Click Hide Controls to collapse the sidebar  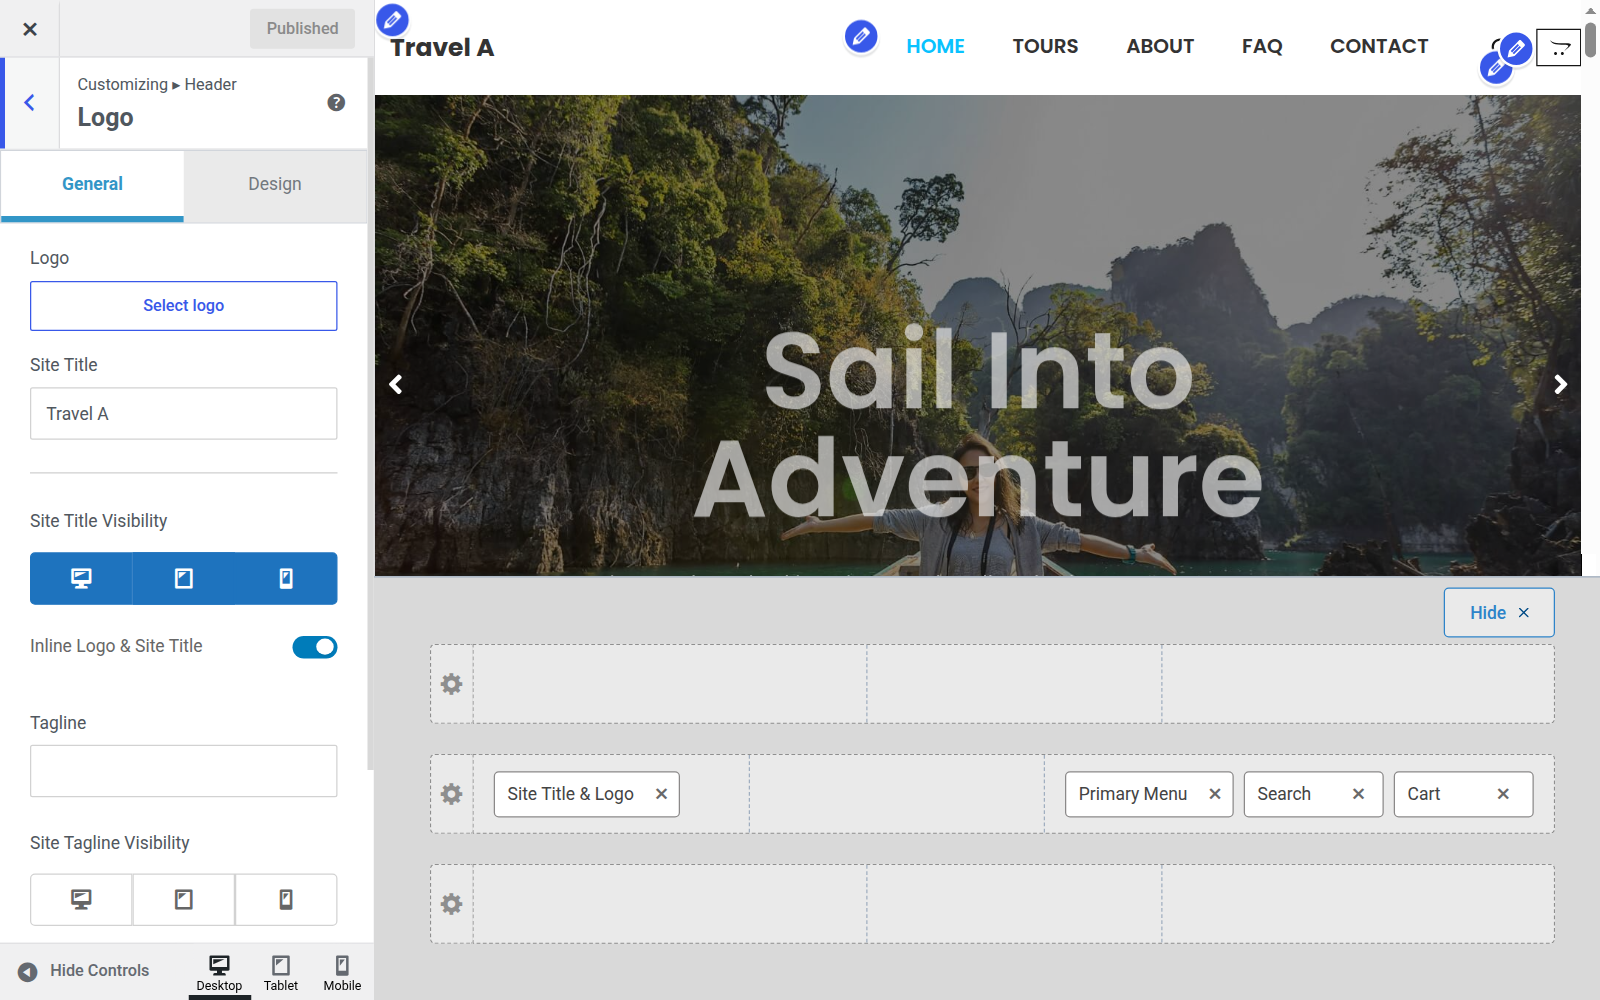pos(84,971)
